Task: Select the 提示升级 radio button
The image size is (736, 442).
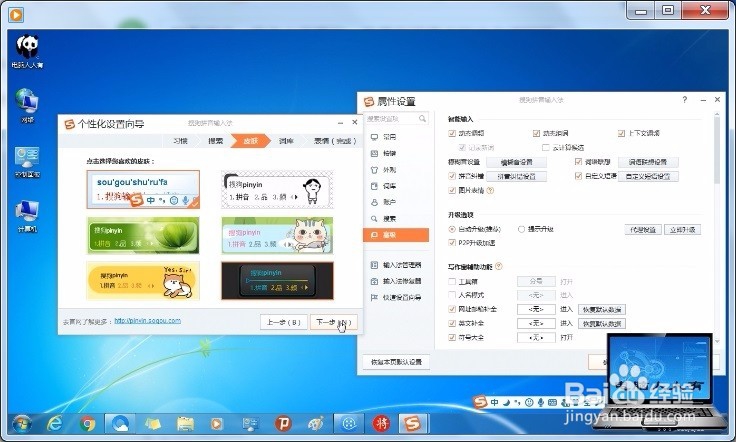Action: (521, 229)
